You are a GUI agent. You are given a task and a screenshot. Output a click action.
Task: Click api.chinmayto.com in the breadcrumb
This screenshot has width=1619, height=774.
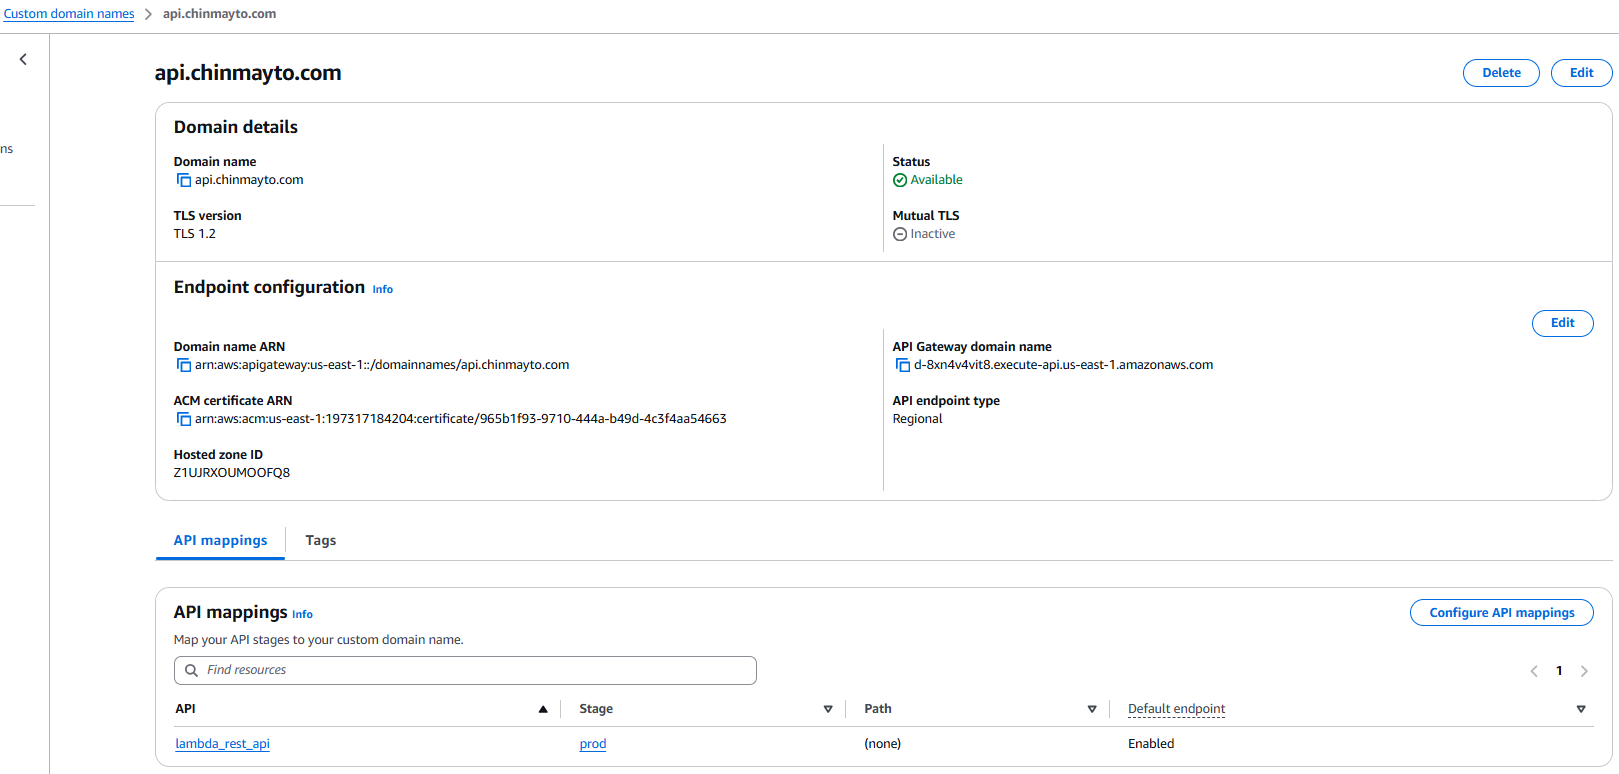pyautogui.click(x=220, y=14)
